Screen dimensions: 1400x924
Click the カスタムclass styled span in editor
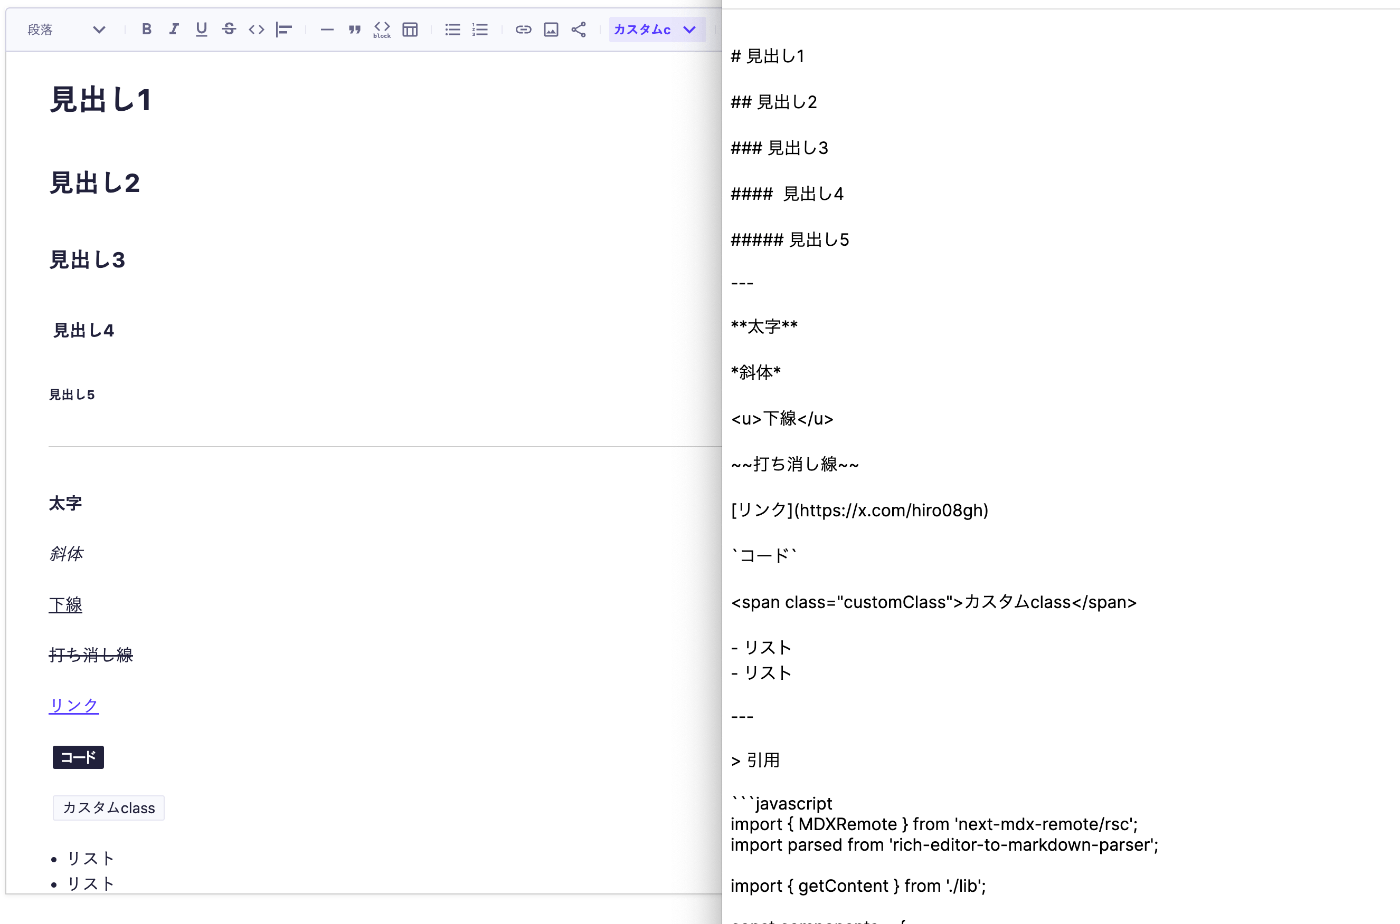point(109,808)
